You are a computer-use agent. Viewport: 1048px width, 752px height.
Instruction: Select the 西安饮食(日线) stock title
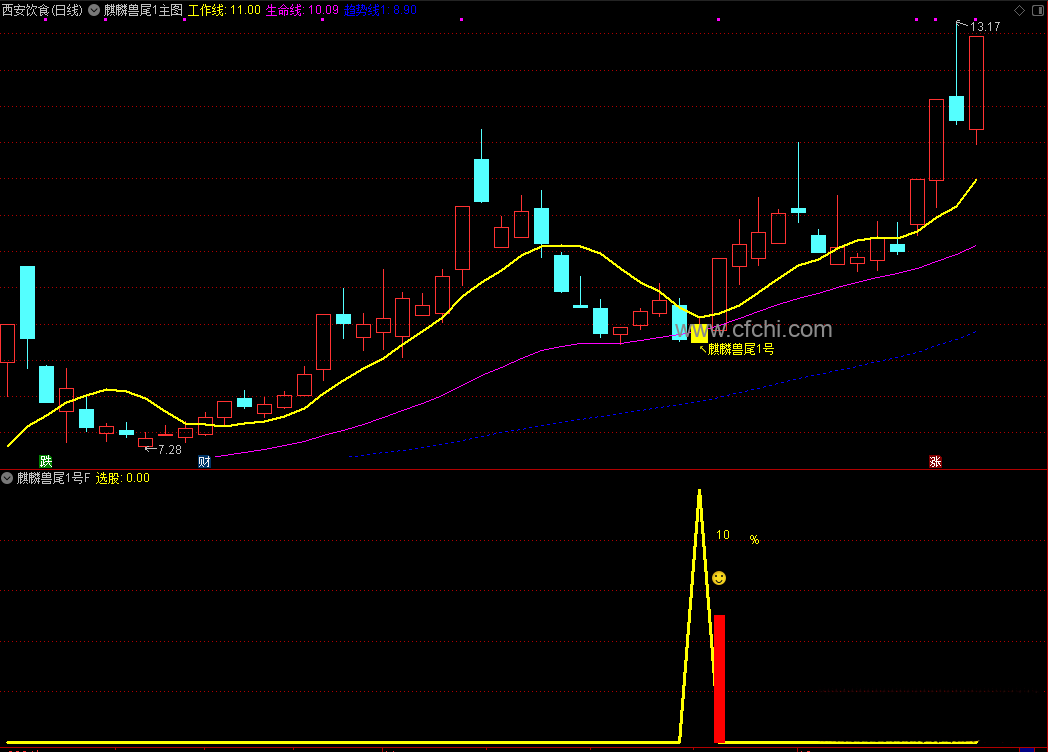tap(43, 10)
